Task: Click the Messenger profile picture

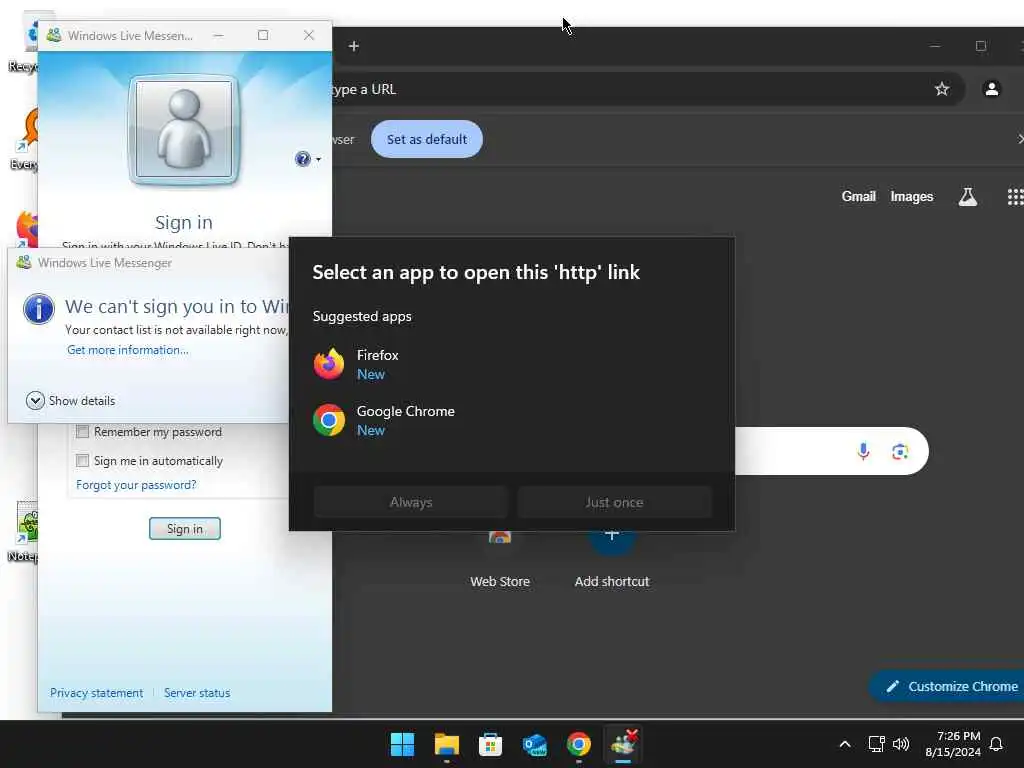Action: pyautogui.click(x=184, y=130)
